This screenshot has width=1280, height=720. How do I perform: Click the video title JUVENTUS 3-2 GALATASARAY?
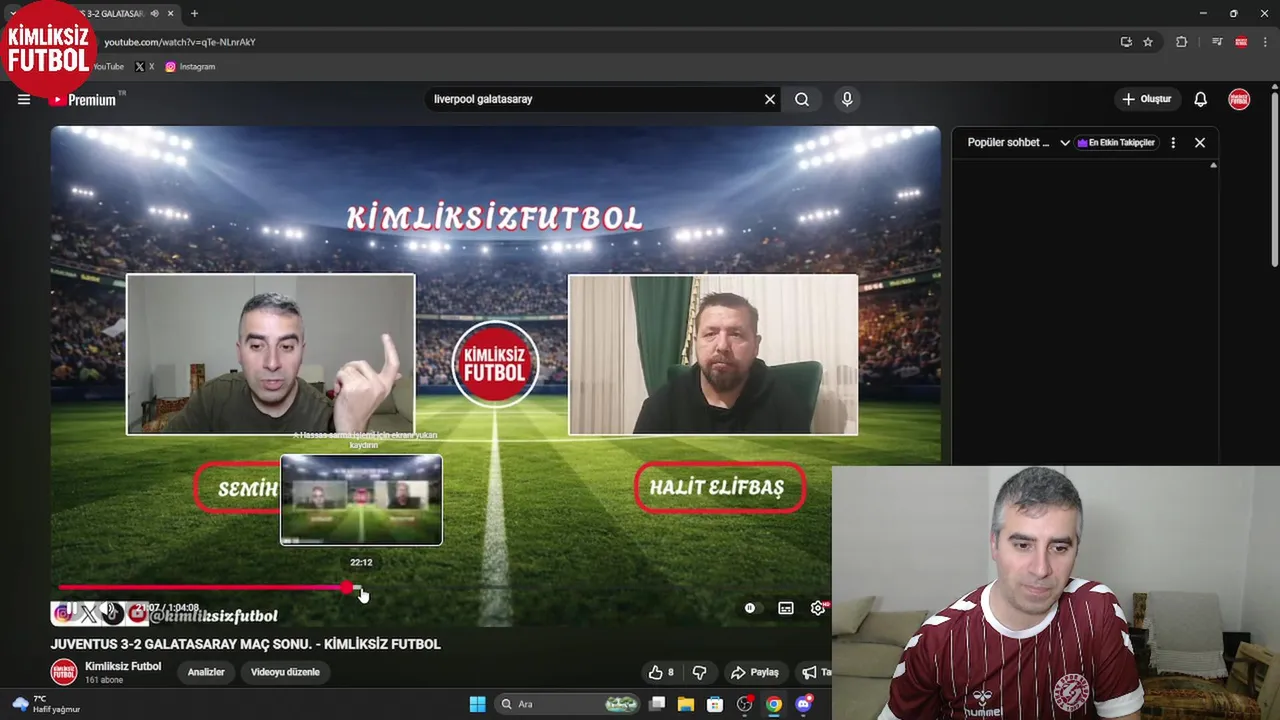[246, 644]
